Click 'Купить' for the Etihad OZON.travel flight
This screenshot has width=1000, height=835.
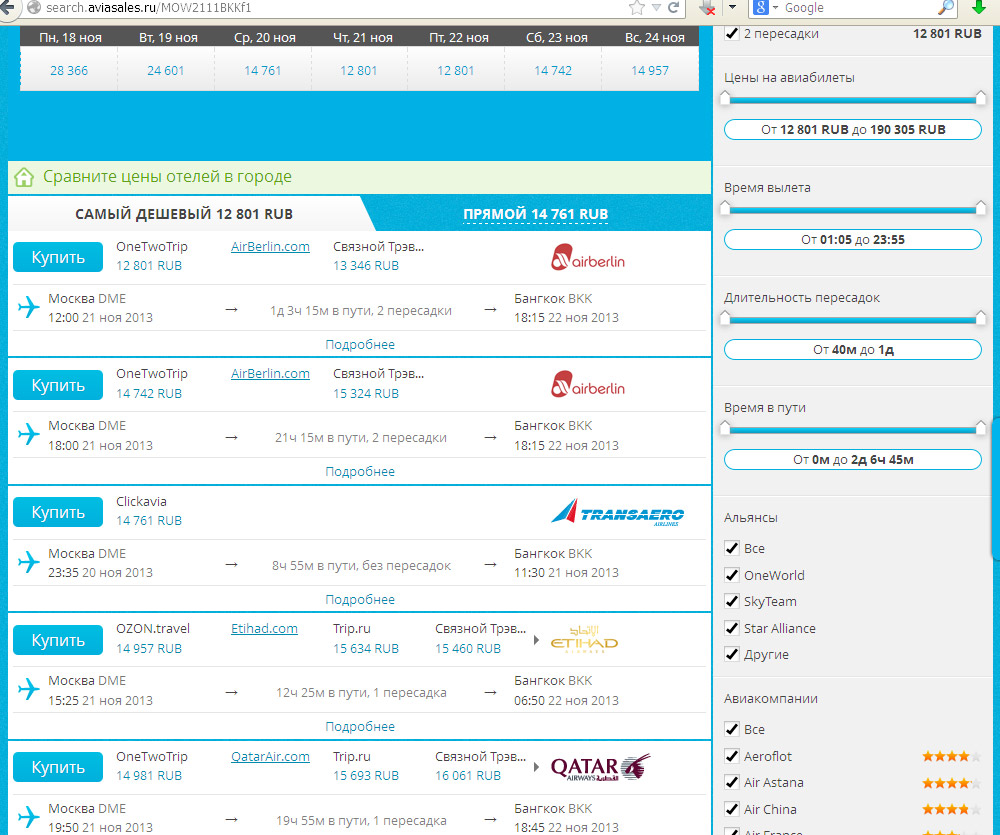58,640
